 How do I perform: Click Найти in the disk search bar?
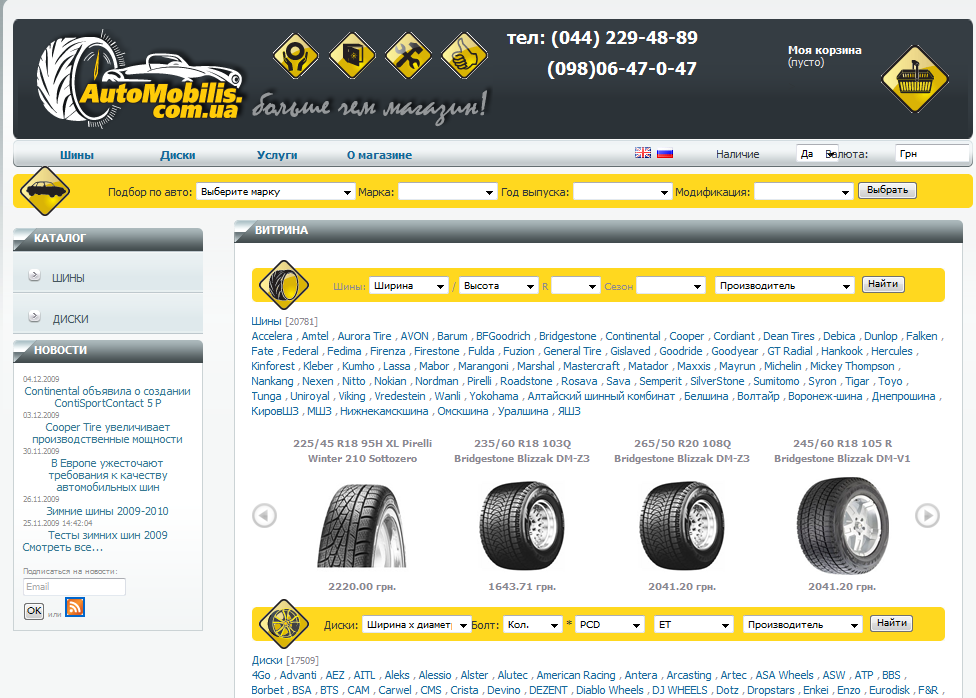[891, 623]
